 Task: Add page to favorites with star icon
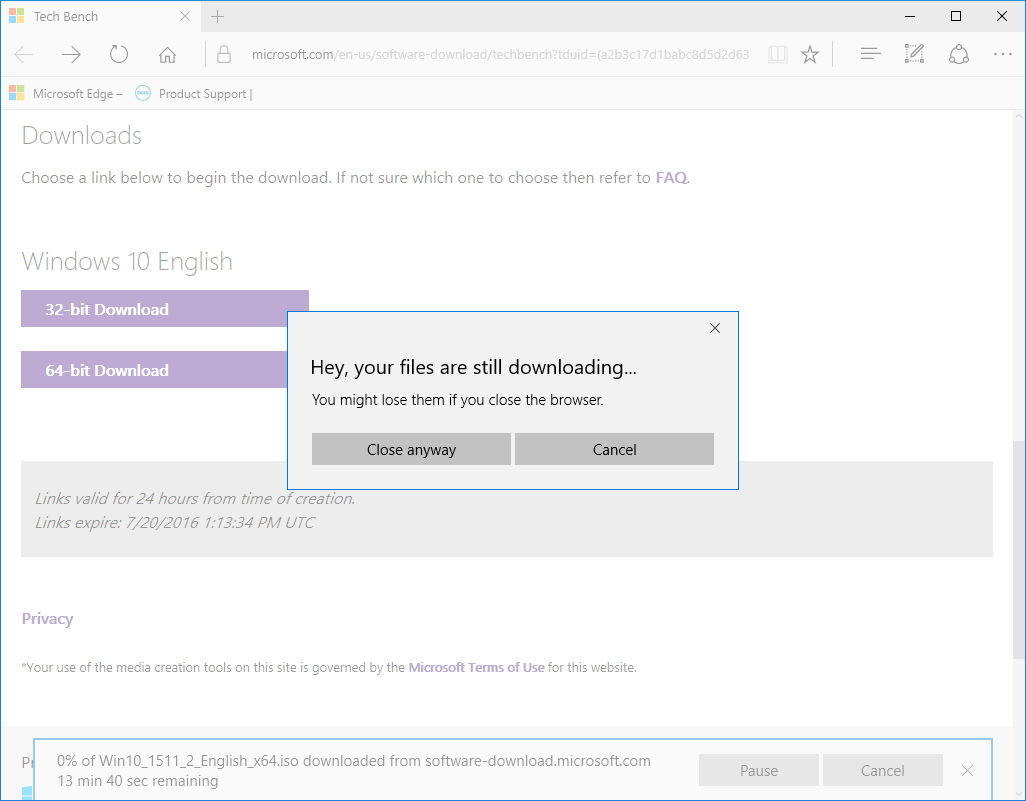point(810,54)
